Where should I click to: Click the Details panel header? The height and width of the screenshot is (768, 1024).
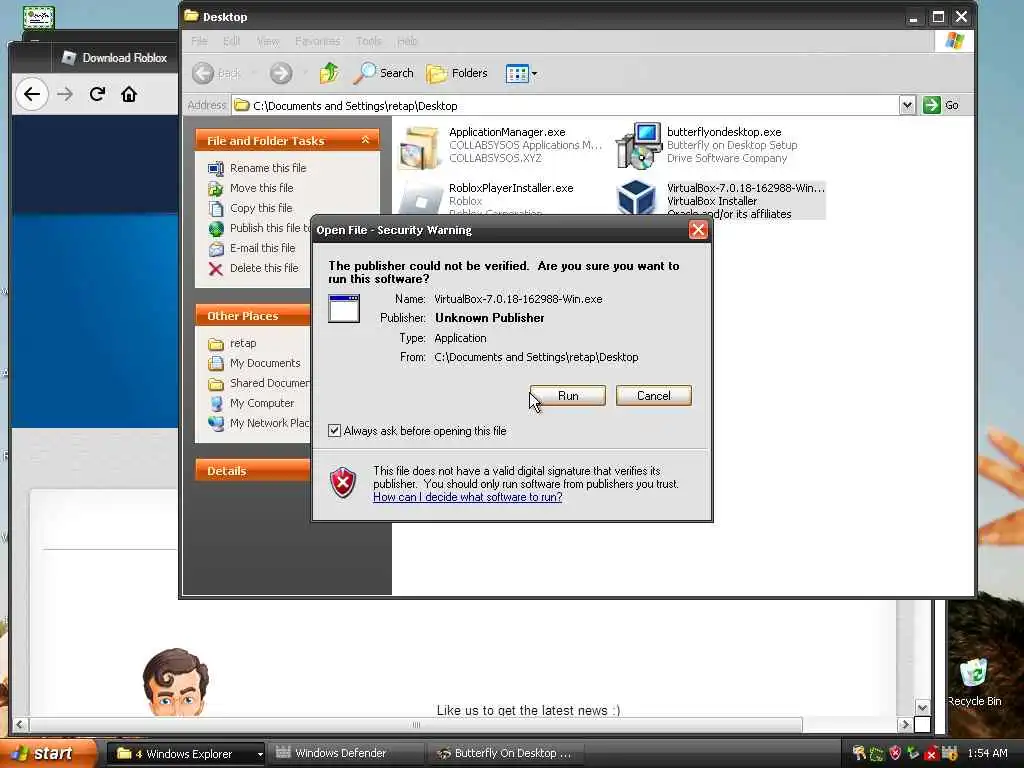(253, 471)
